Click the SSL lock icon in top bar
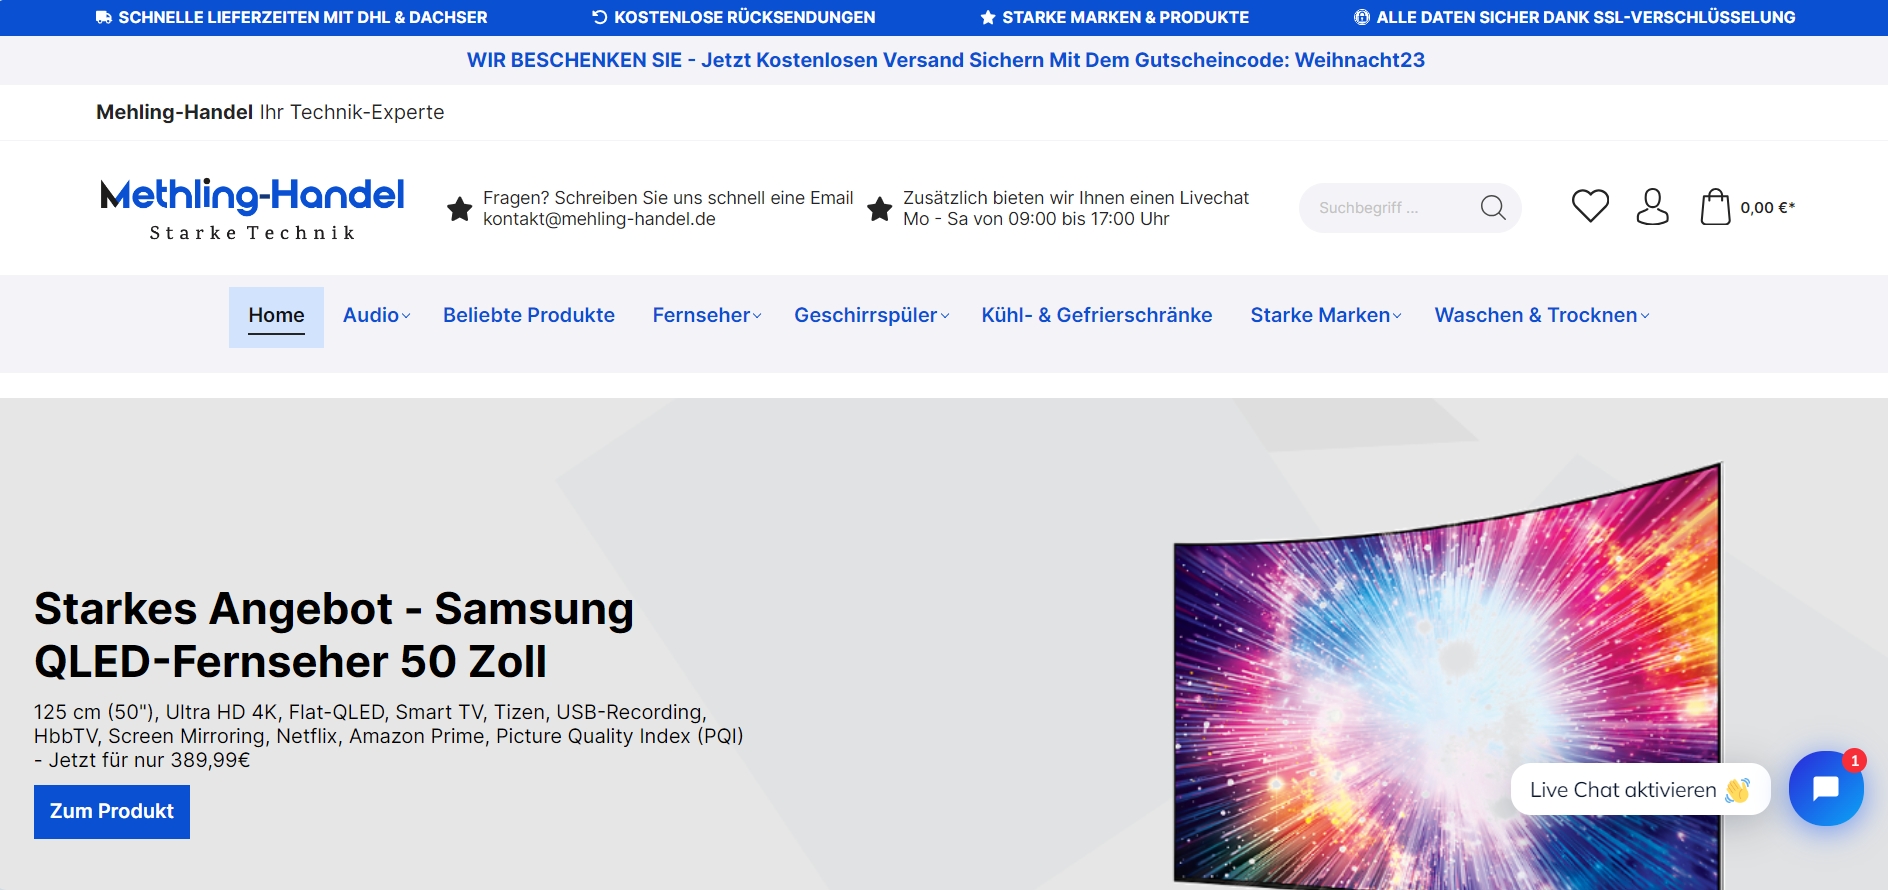Viewport: 1888px width, 890px height. tap(1362, 17)
